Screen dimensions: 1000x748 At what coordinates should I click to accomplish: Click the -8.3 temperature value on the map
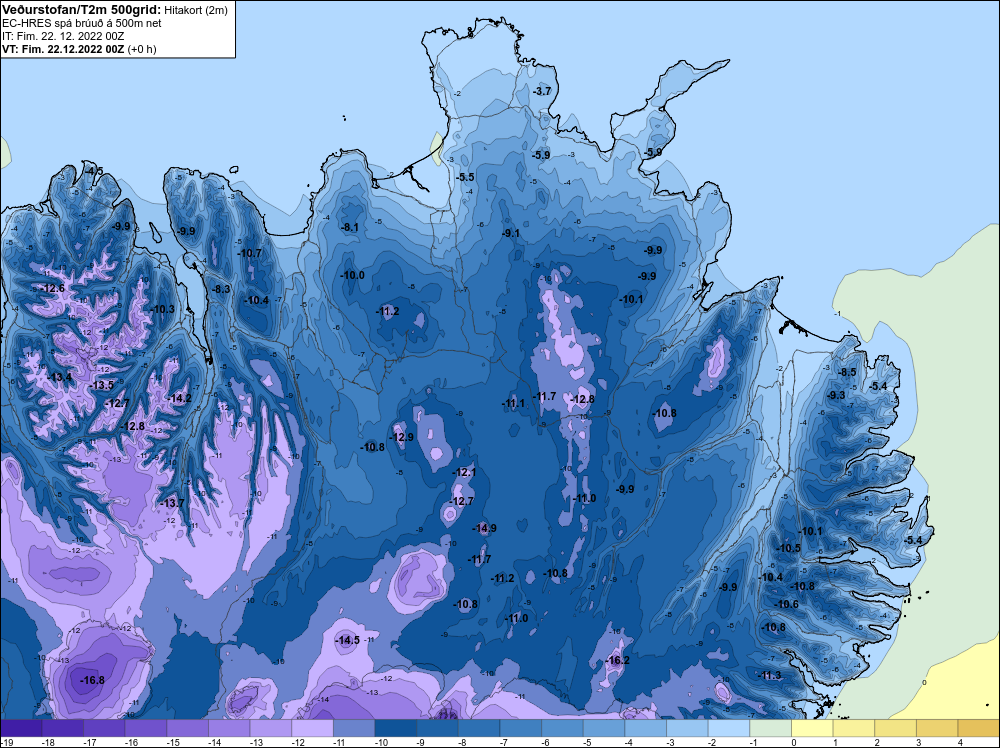221,289
